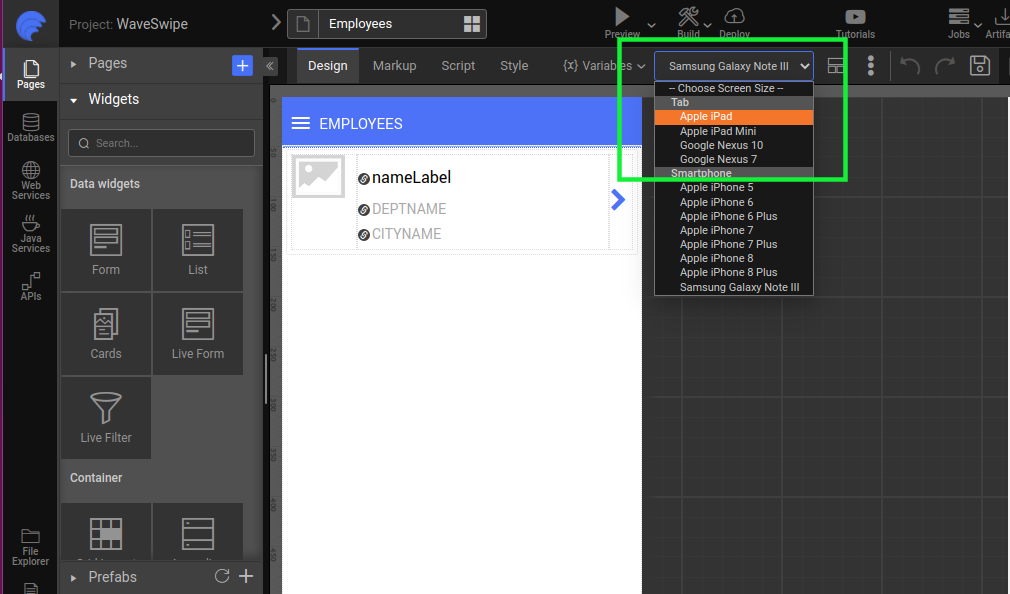Undo the last change
Image resolution: width=1010 pixels, height=594 pixels.
coord(909,65)
